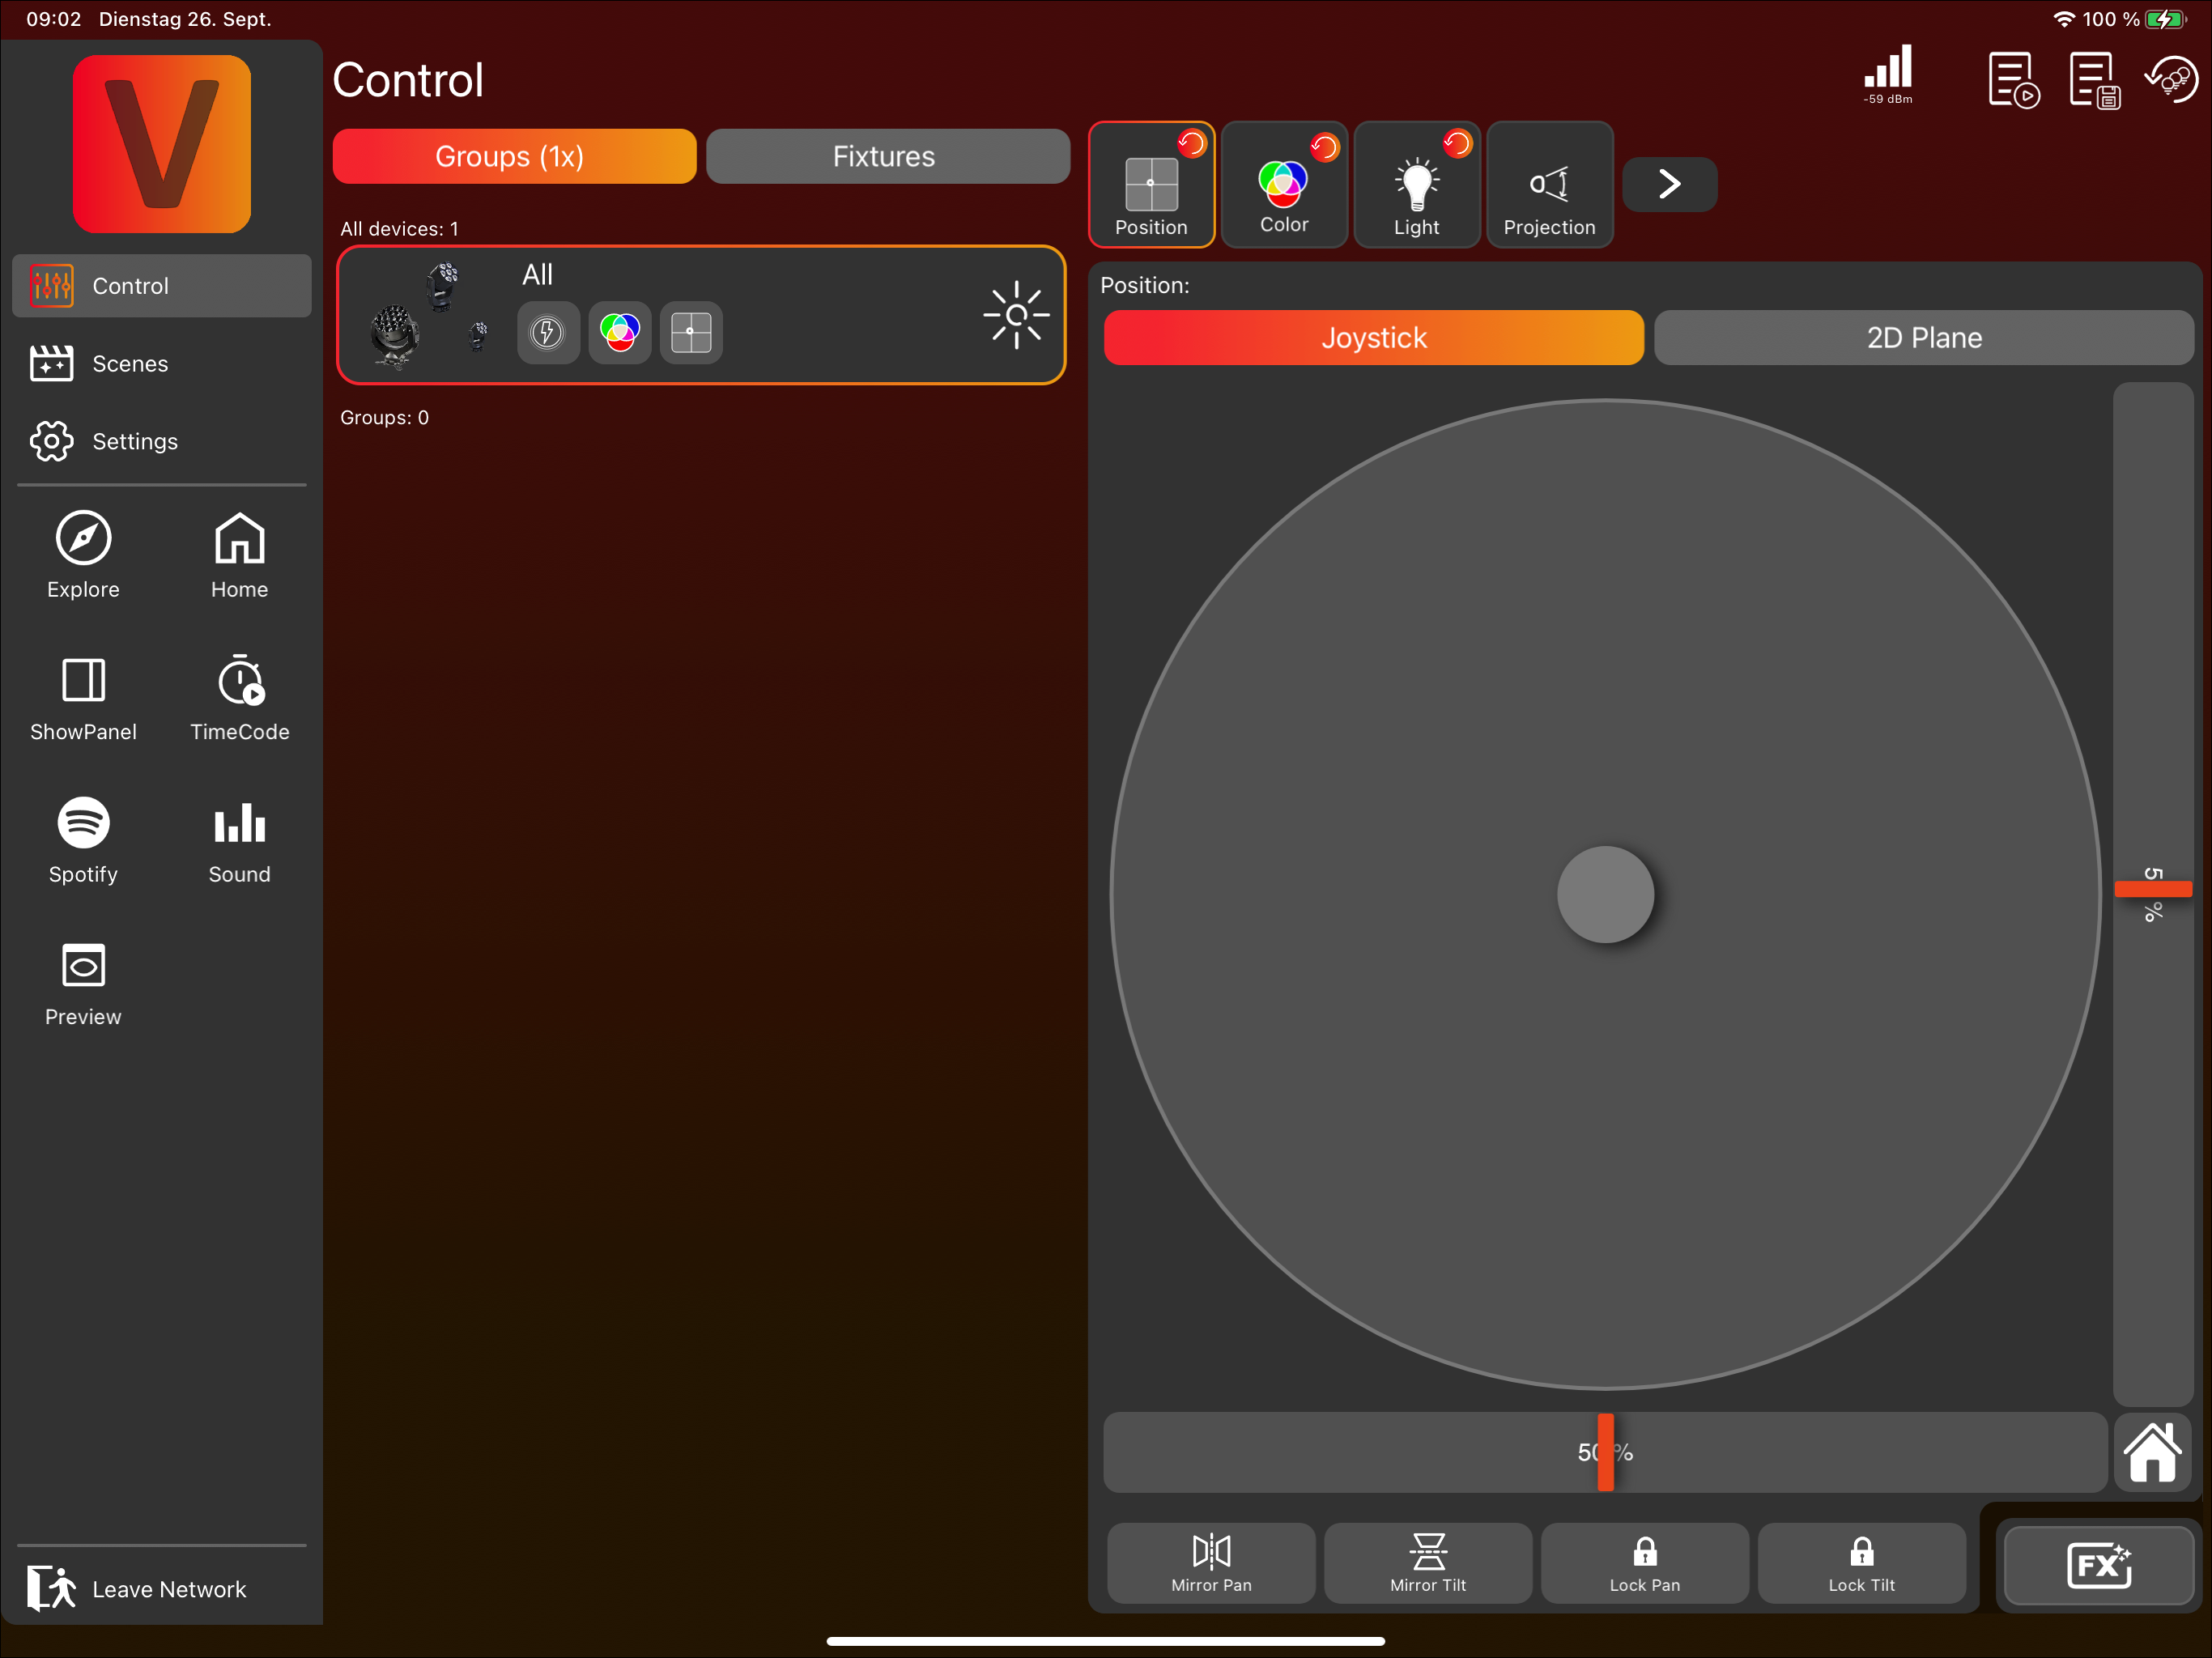This screenshot has width=2212, height=1658.
Task: Click the Wi-Fi status icon
Action: 2063,19
